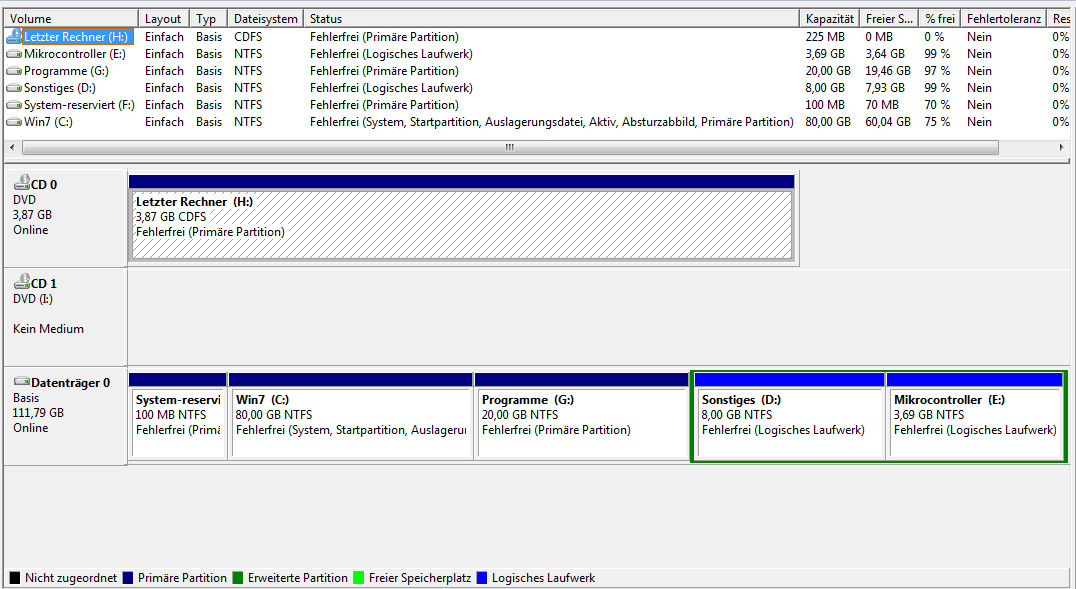
Task: Select the Datenträger 0 disk label panel
Action: pos(65,416)
